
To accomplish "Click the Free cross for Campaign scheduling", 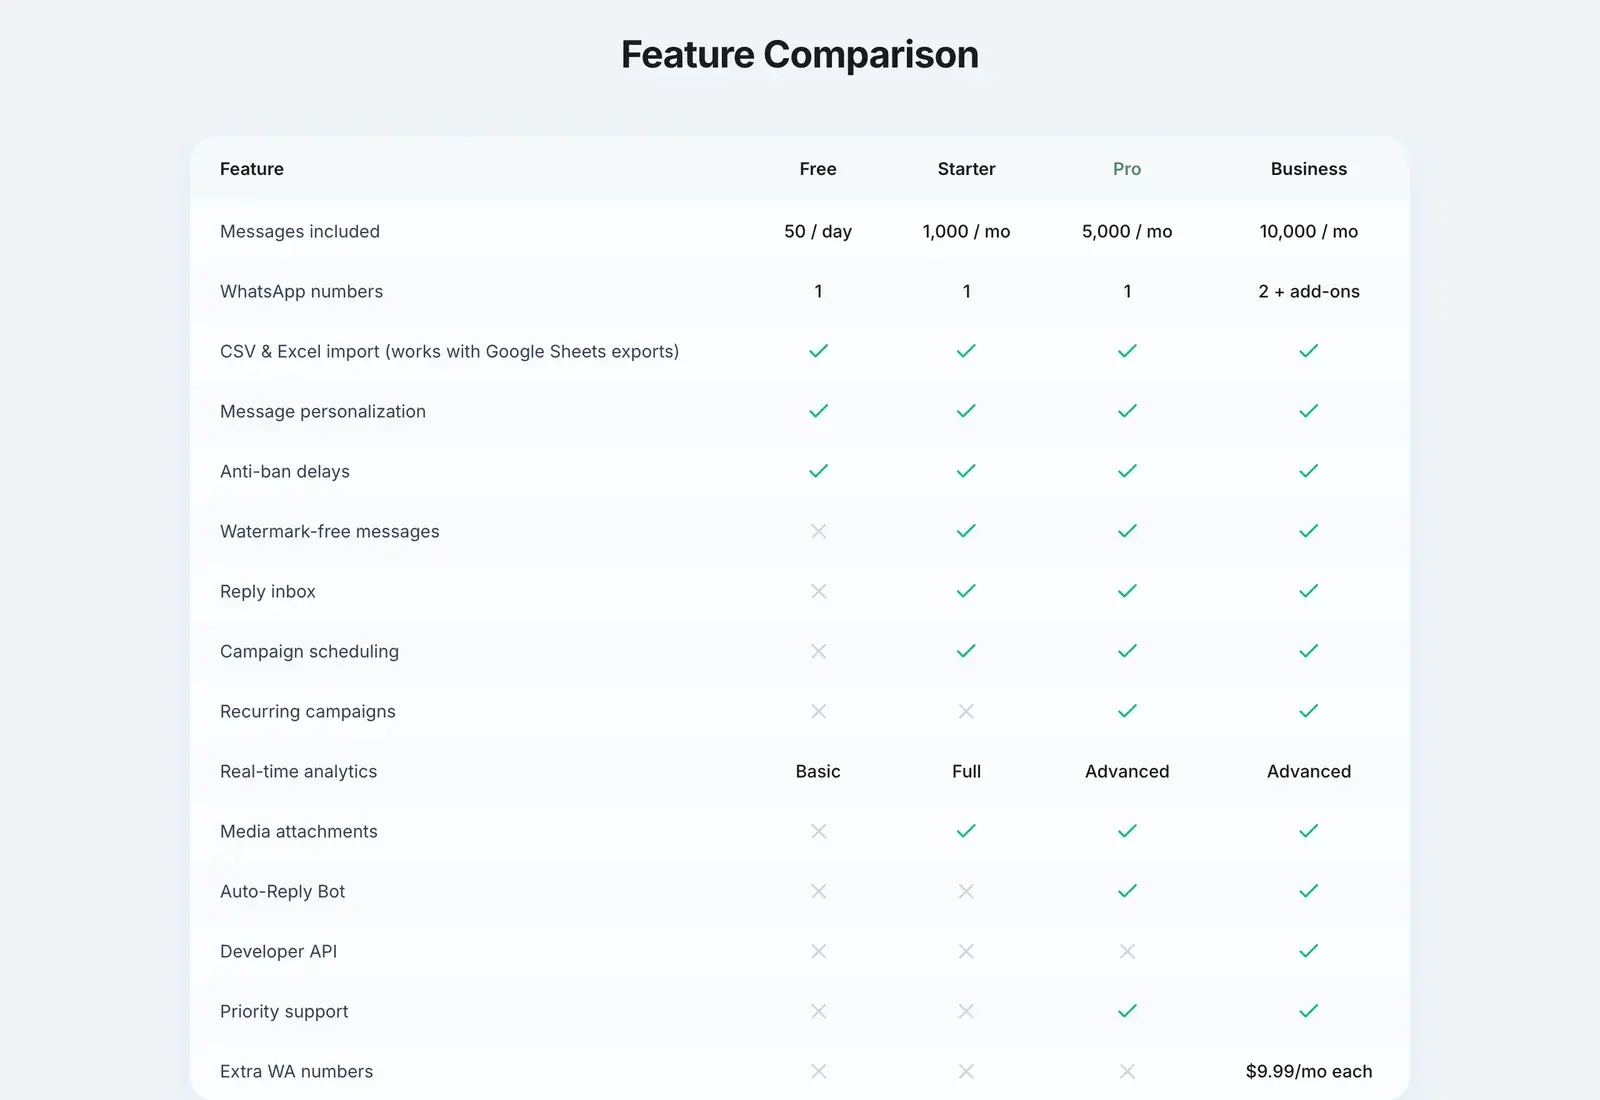I will [818, 651].
